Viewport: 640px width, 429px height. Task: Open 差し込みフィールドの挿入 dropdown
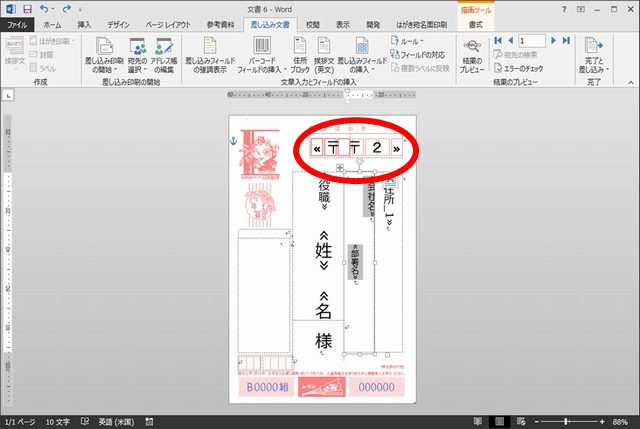(x=362, y=55)
